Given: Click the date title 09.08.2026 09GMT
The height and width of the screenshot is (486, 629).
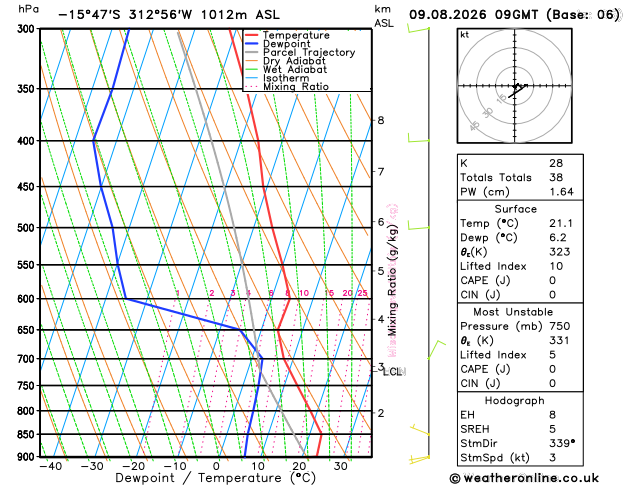Looking at the screenshot, I should (473, 15).
